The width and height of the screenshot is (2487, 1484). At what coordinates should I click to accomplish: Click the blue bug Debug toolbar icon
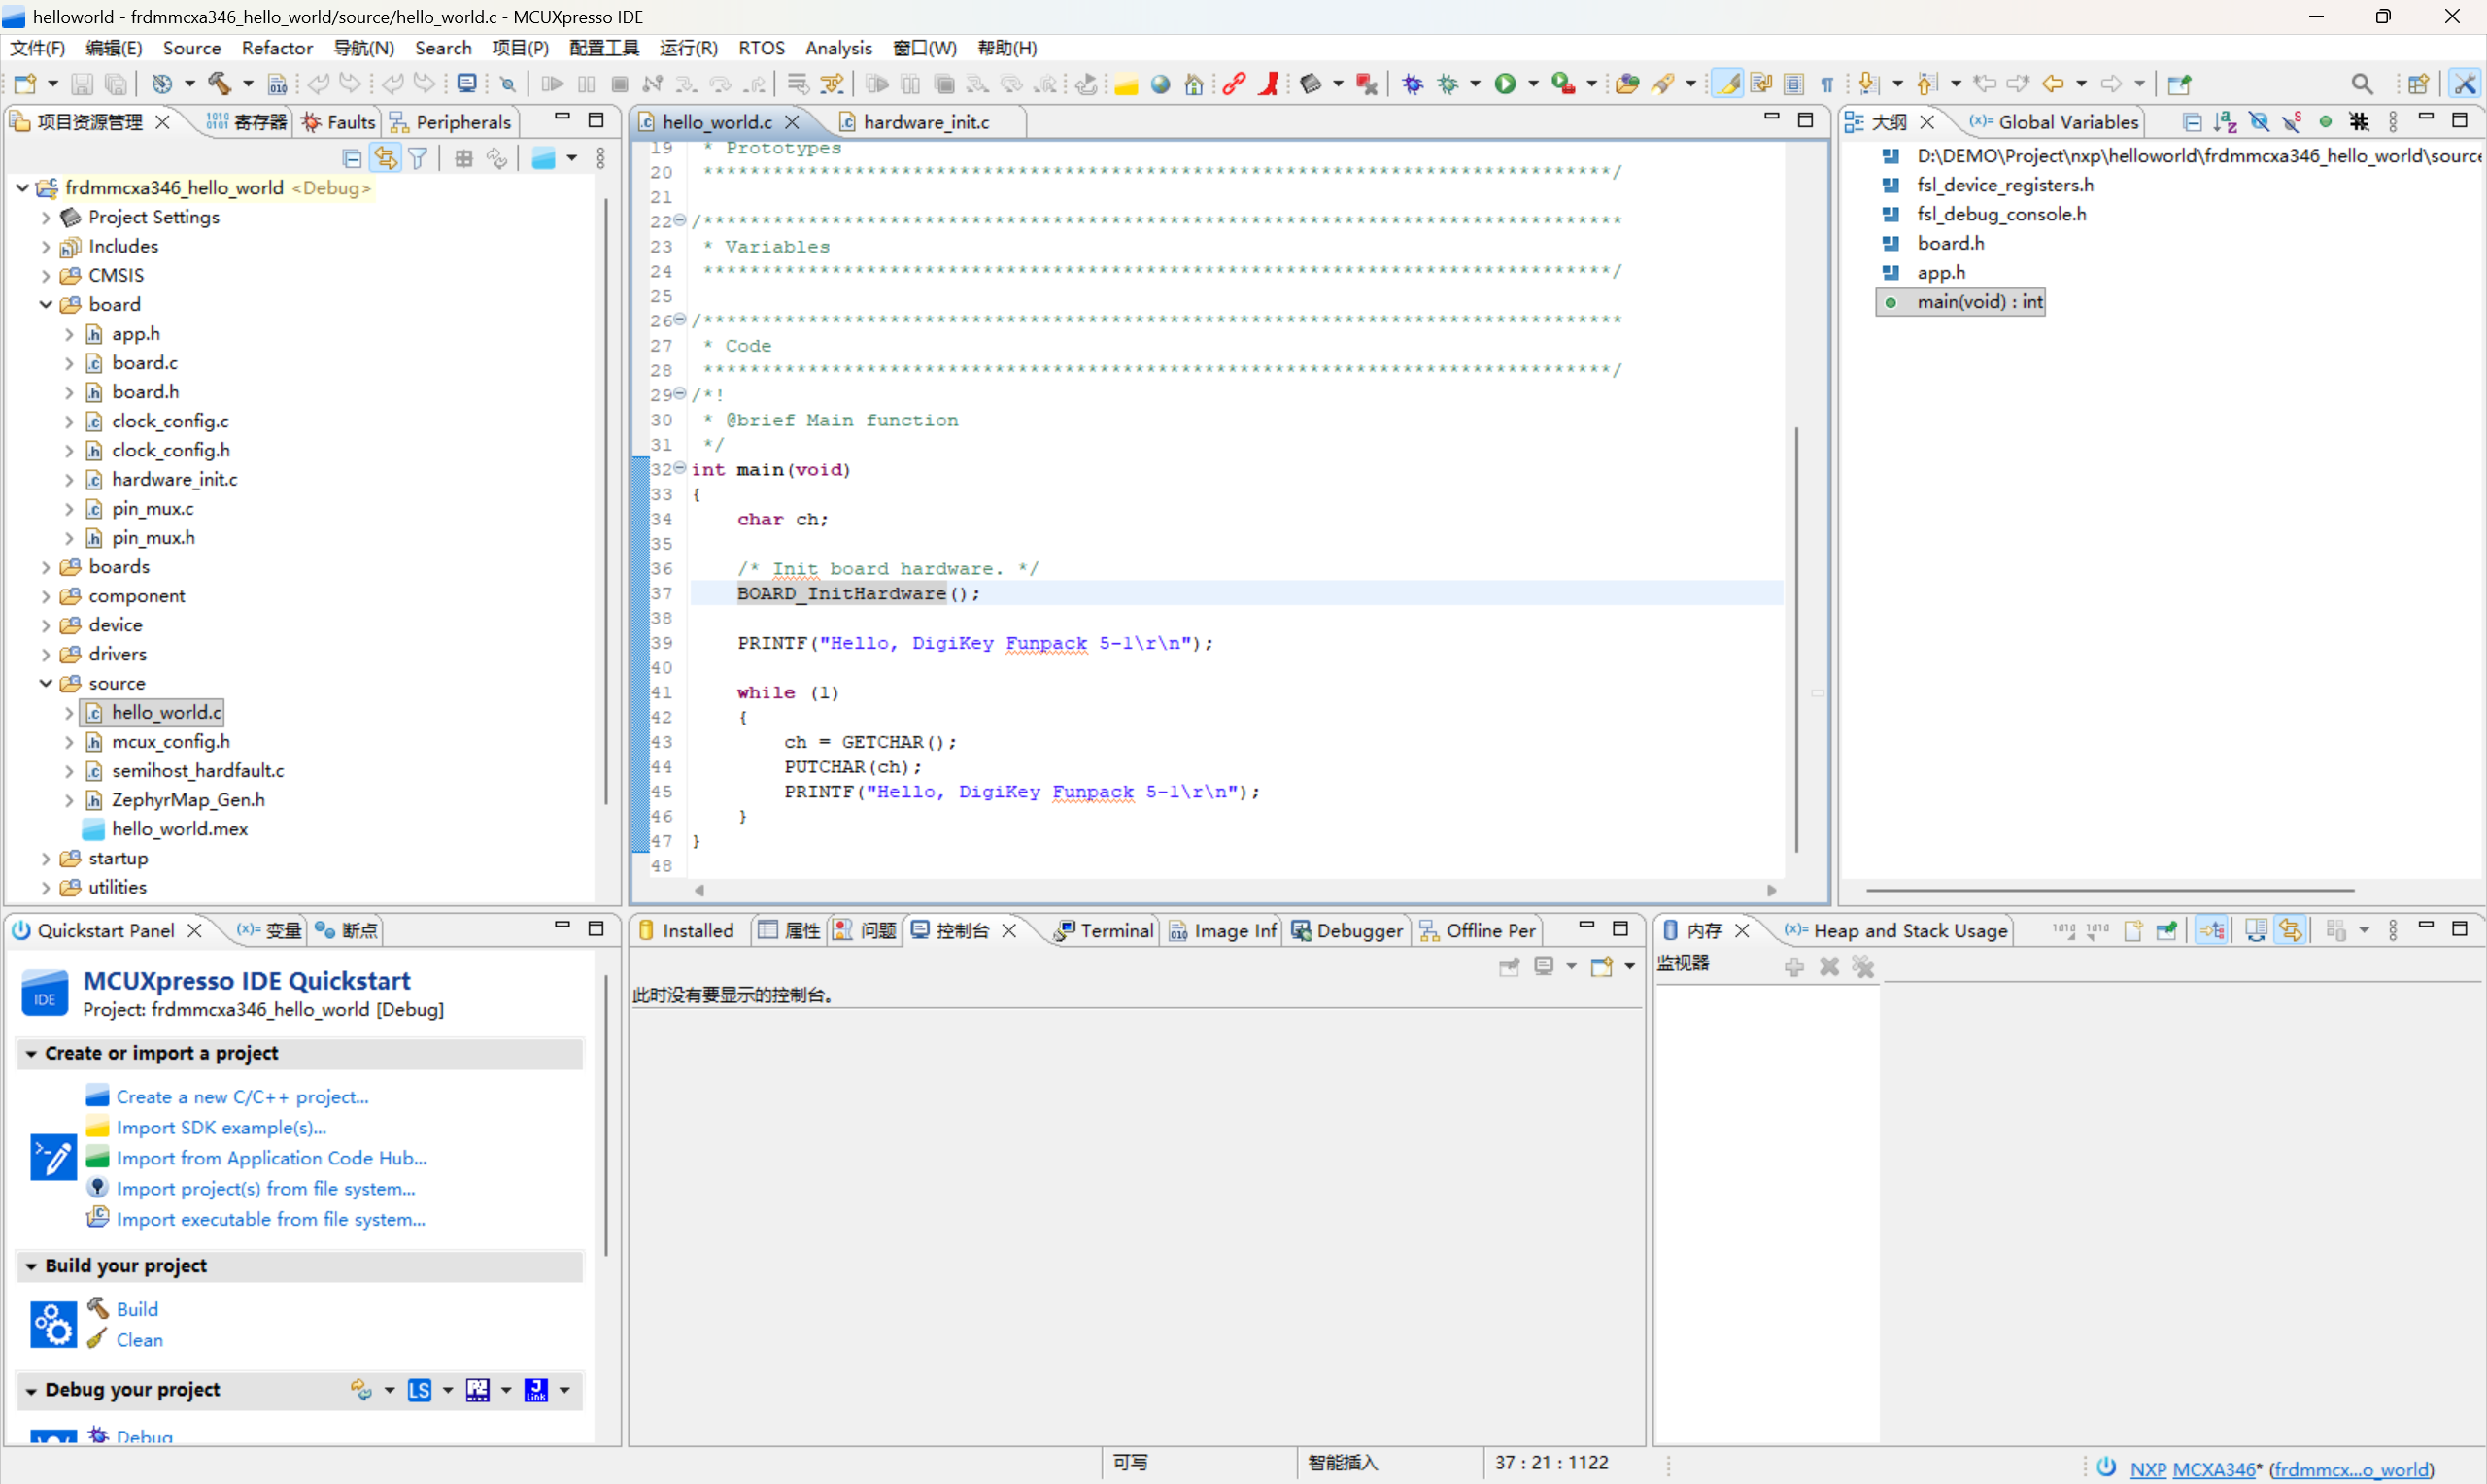pos(1412,84)
